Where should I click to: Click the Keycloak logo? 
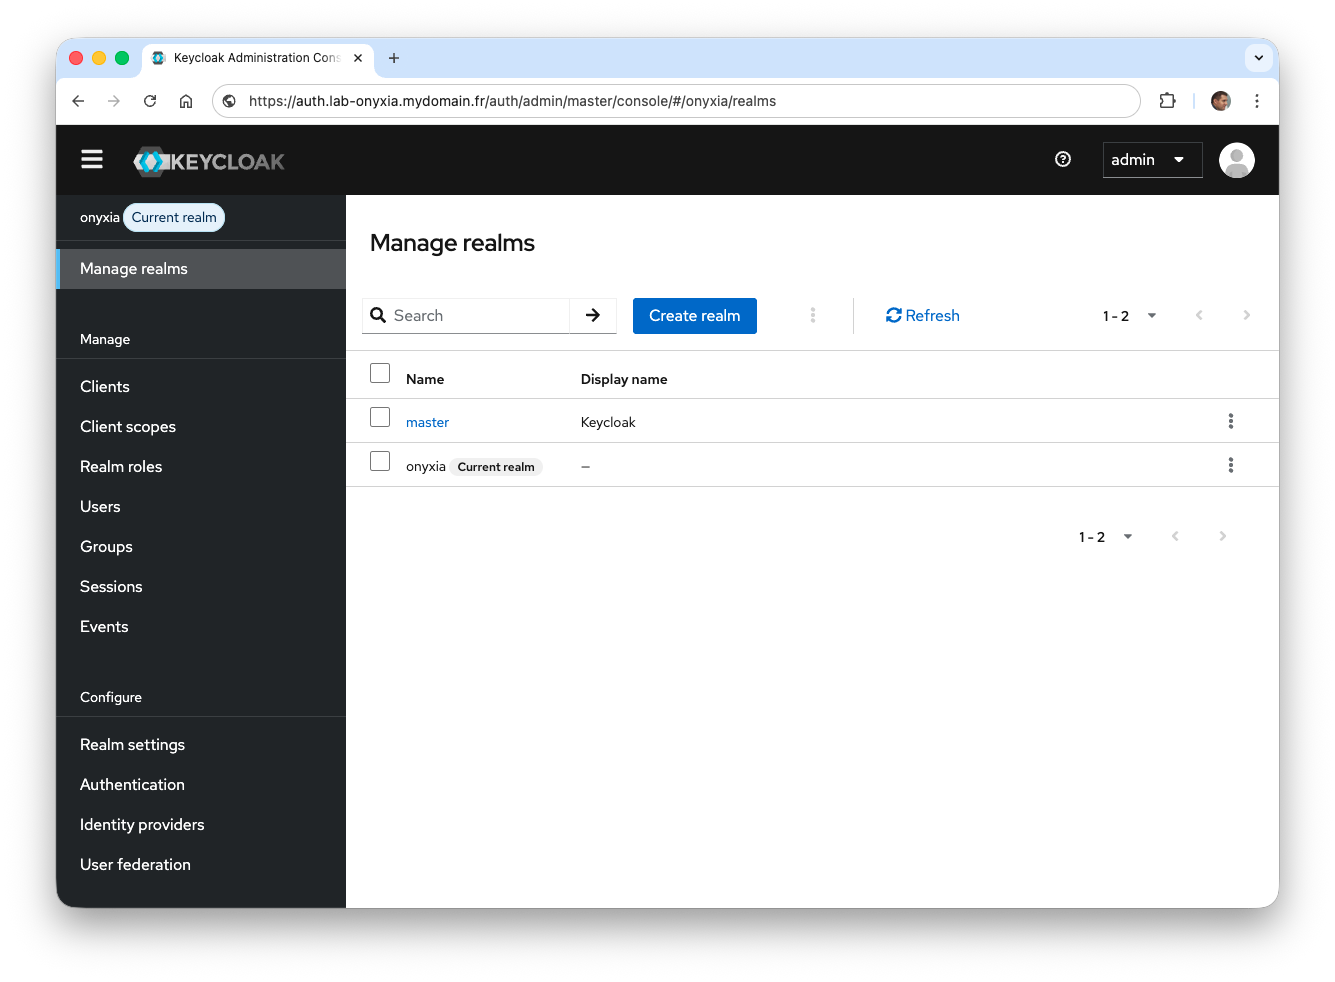pos(209,161)
